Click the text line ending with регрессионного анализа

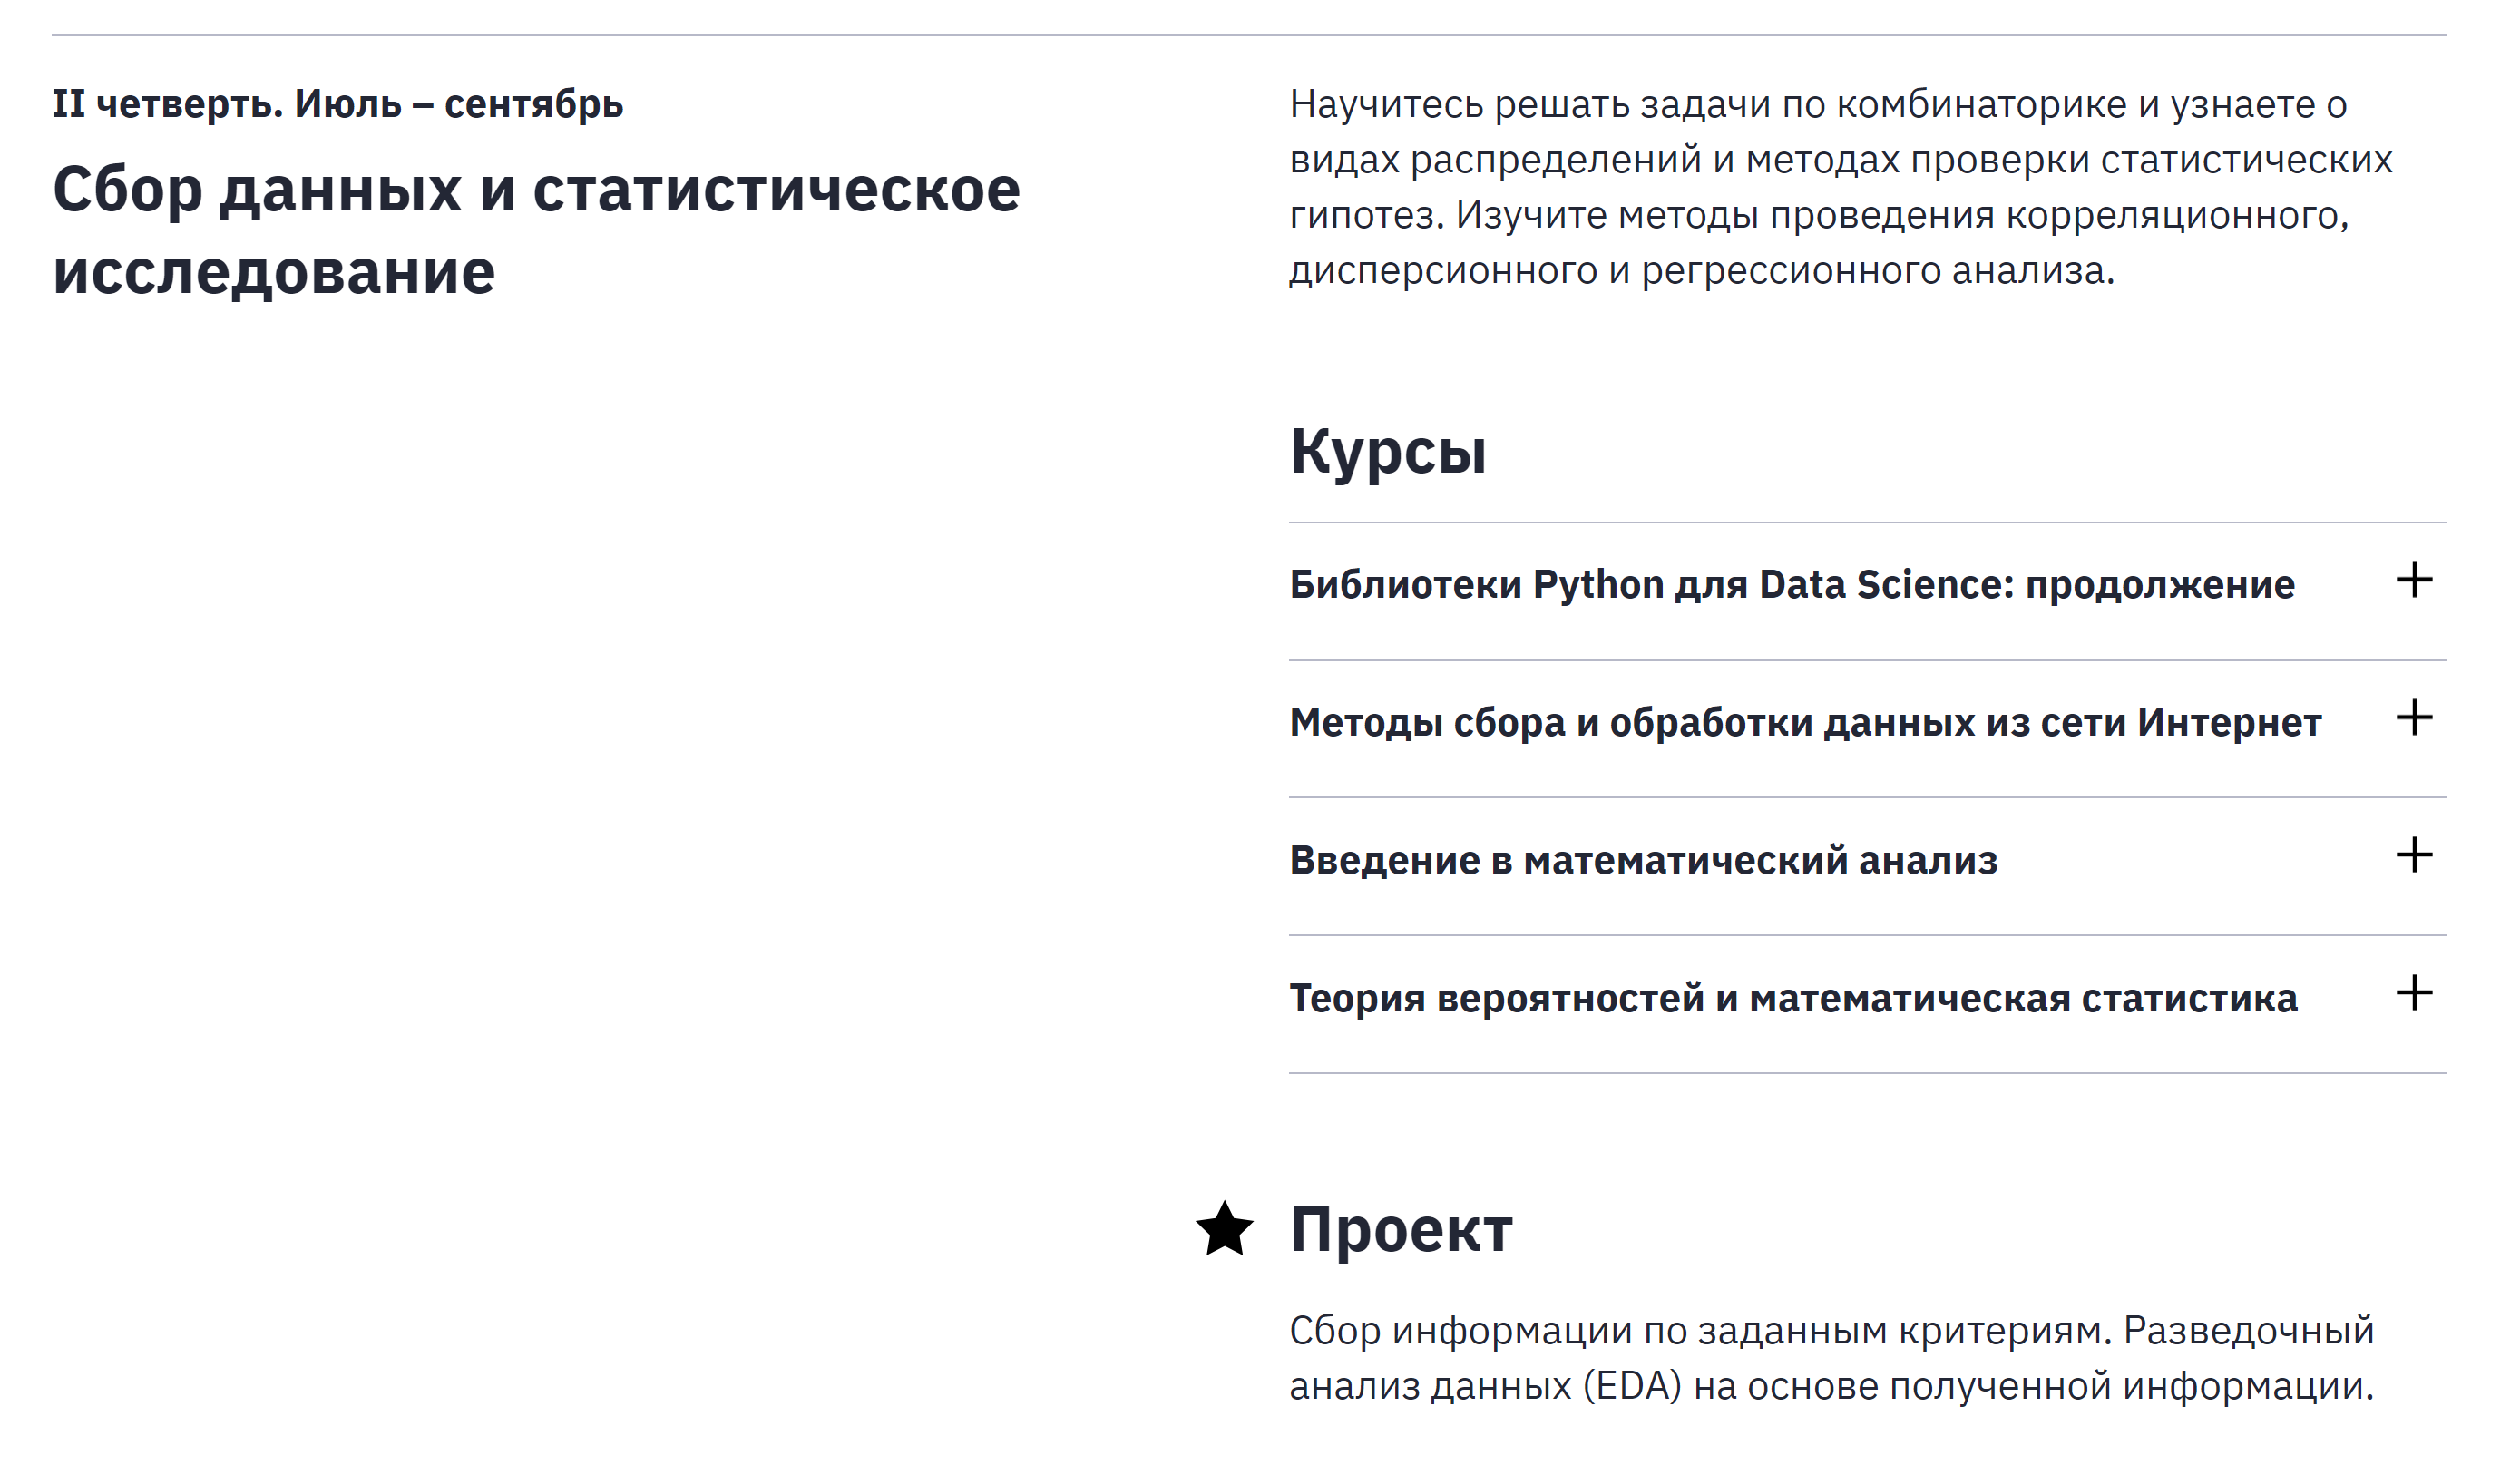pos(1701,271)
